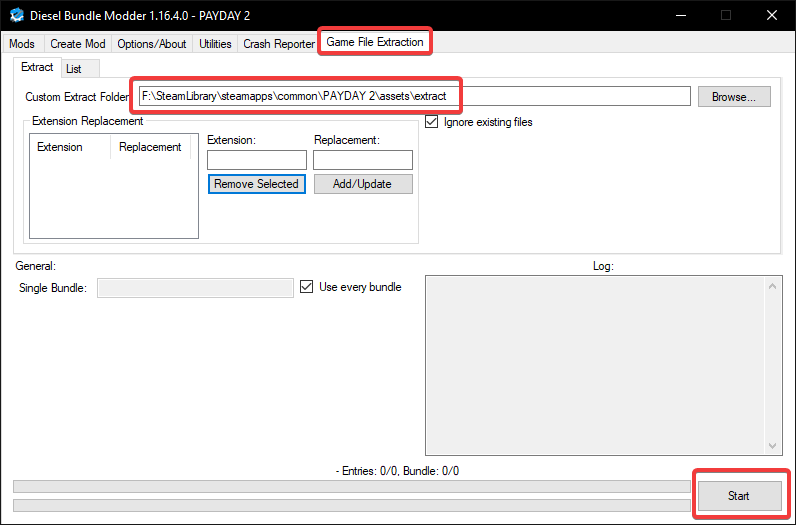Select the Game File Extraction tab
The height and width of the screenshot is (525, 796).
375,42
